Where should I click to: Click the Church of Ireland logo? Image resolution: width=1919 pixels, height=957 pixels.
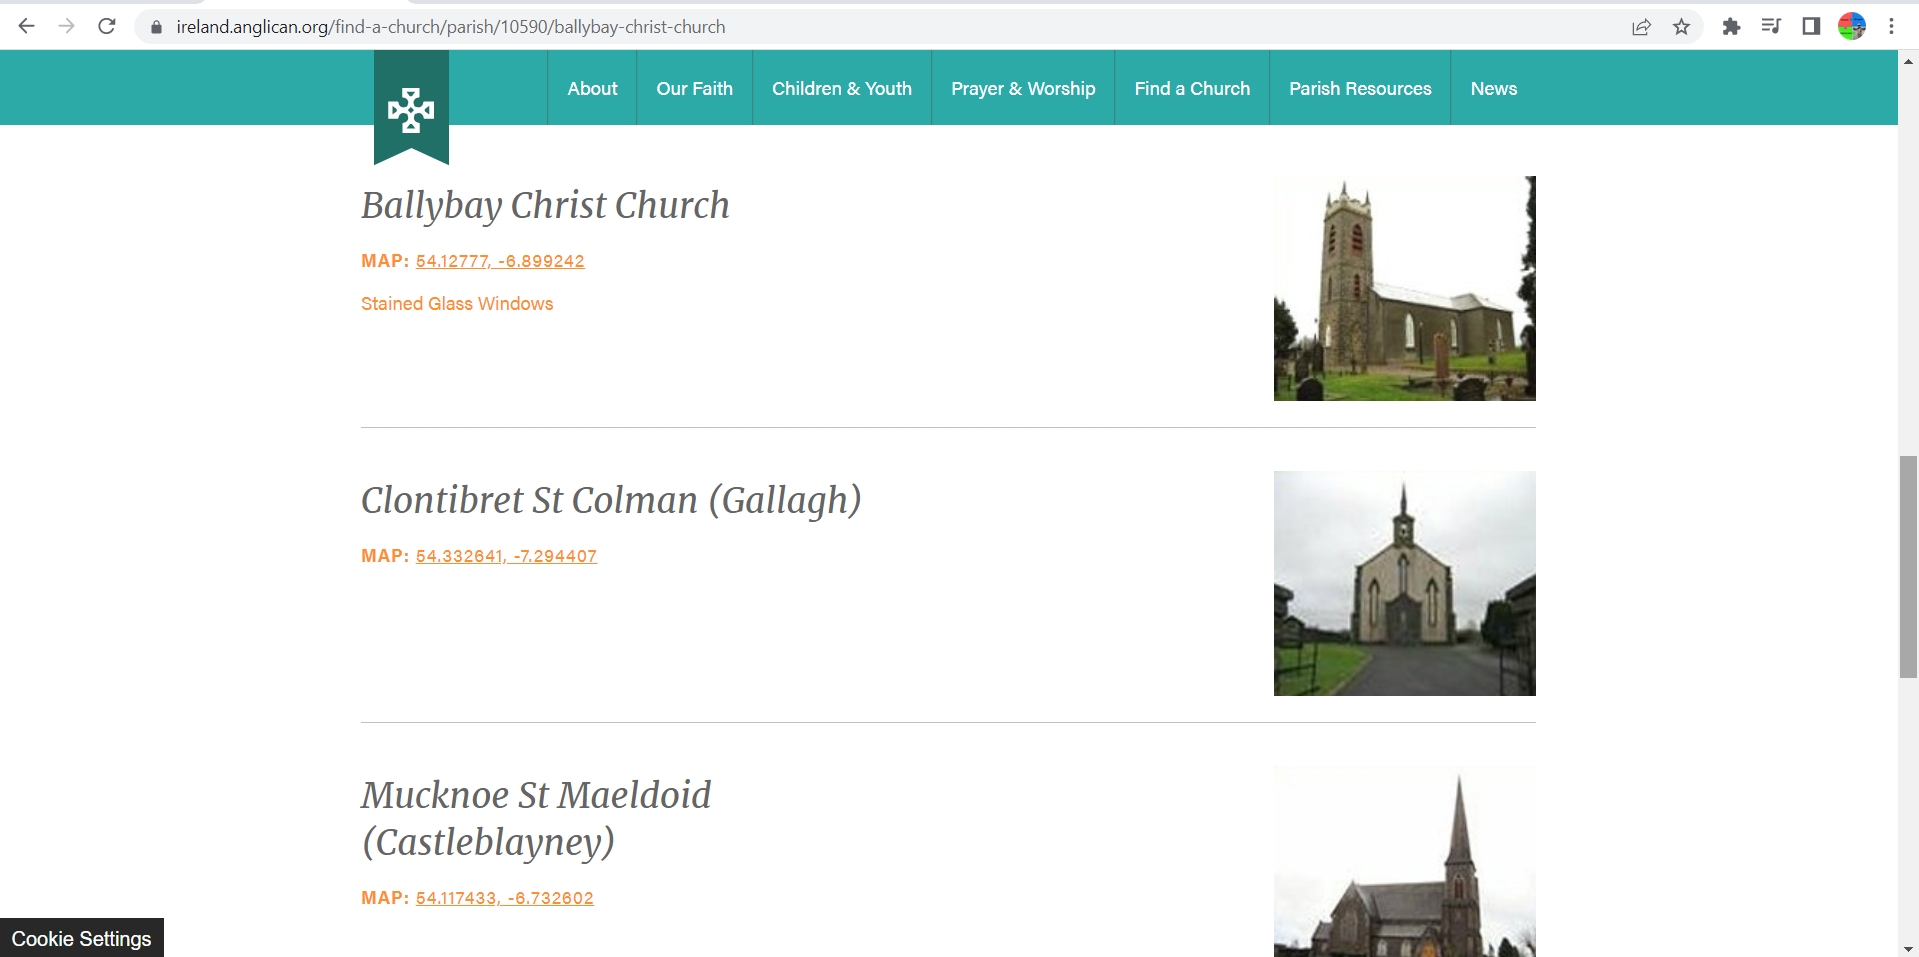click(x=411, y=108)
